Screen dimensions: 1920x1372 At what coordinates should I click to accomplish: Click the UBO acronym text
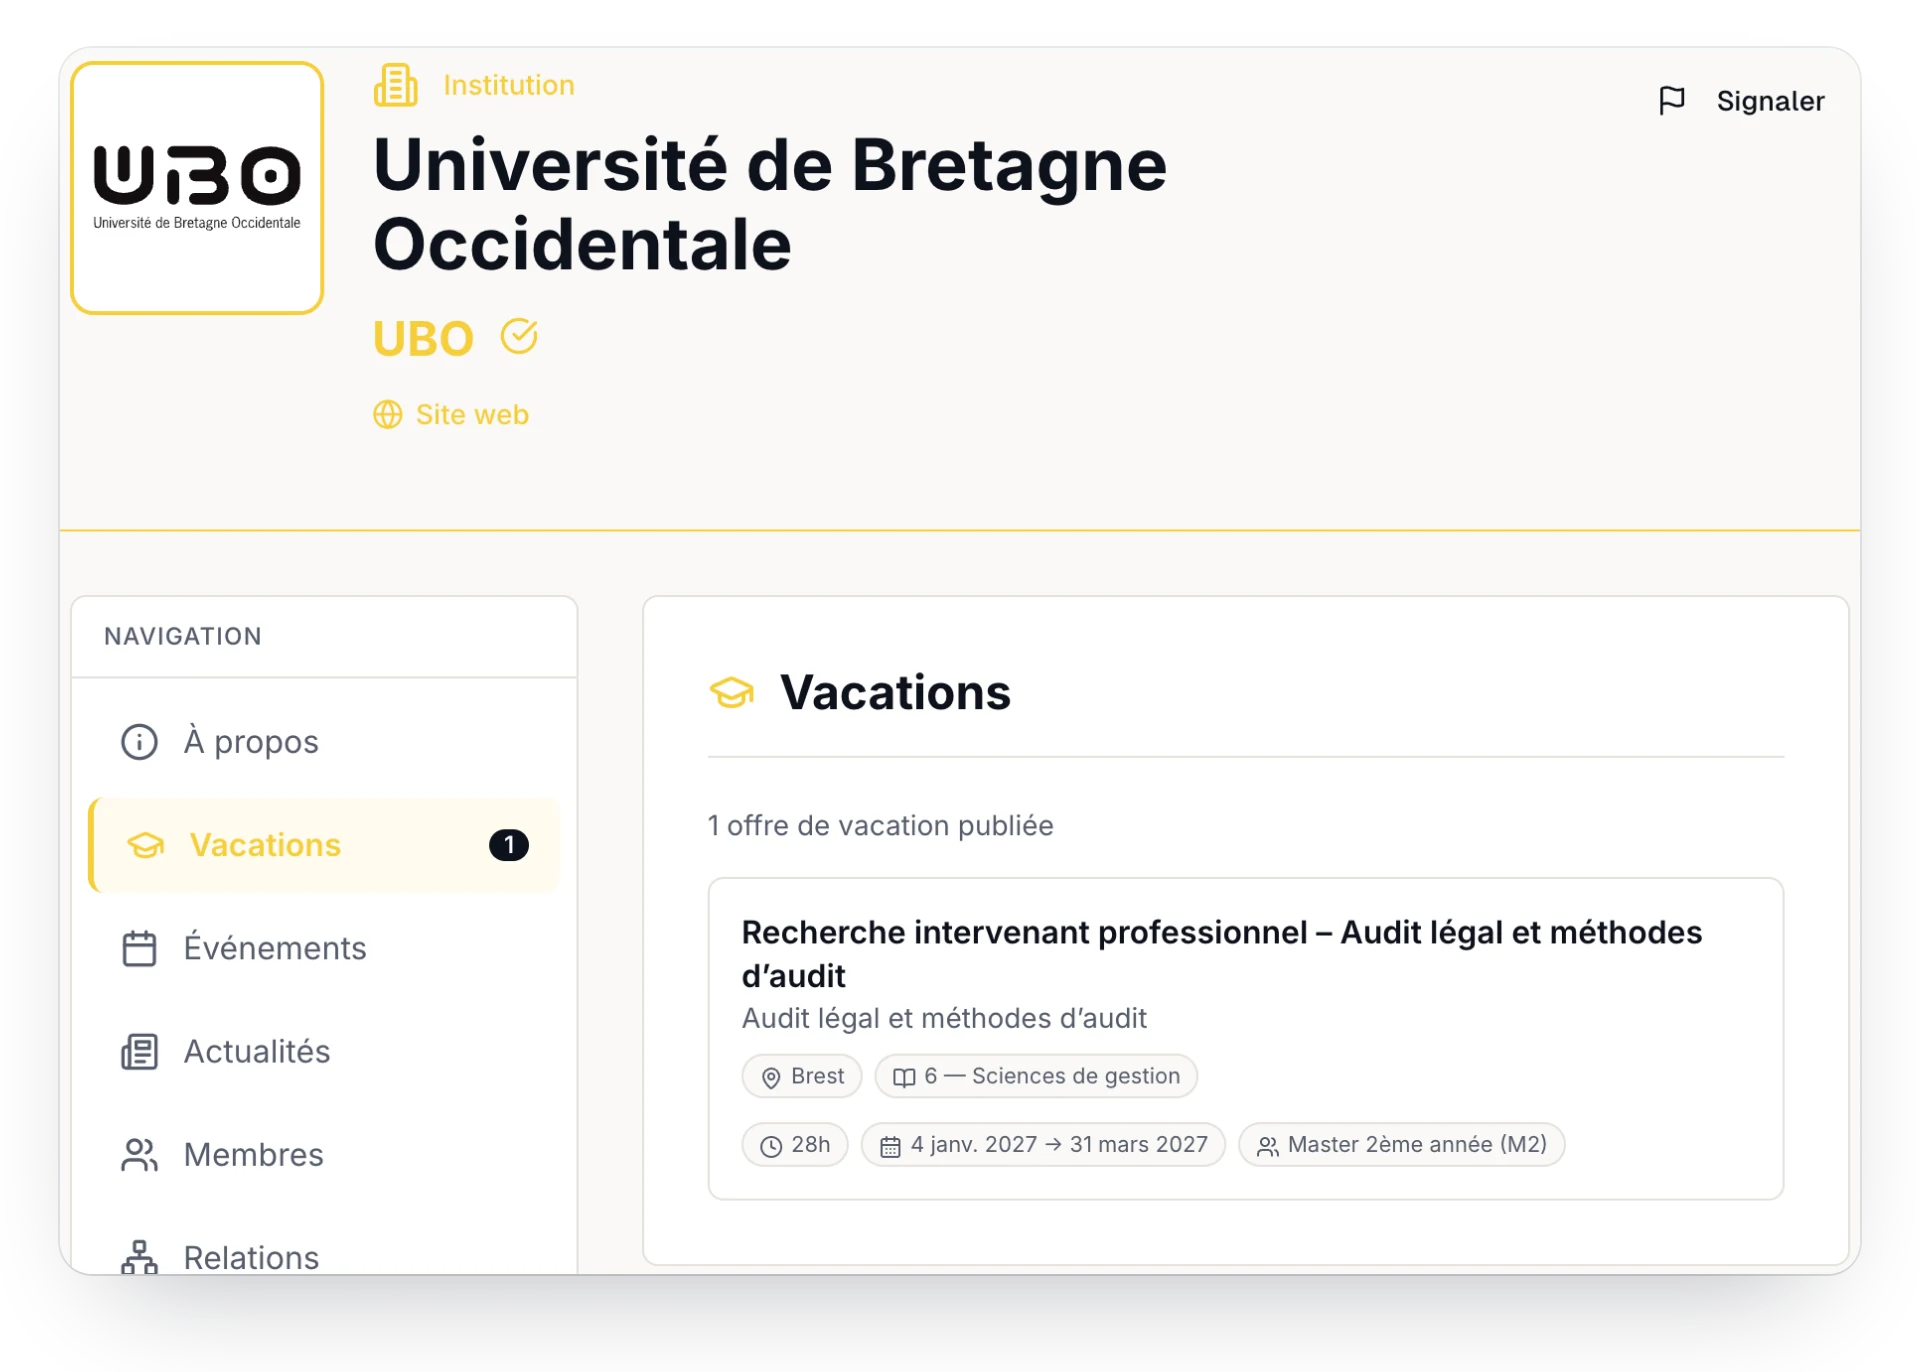pyautogui.click(x=423, y=339)
